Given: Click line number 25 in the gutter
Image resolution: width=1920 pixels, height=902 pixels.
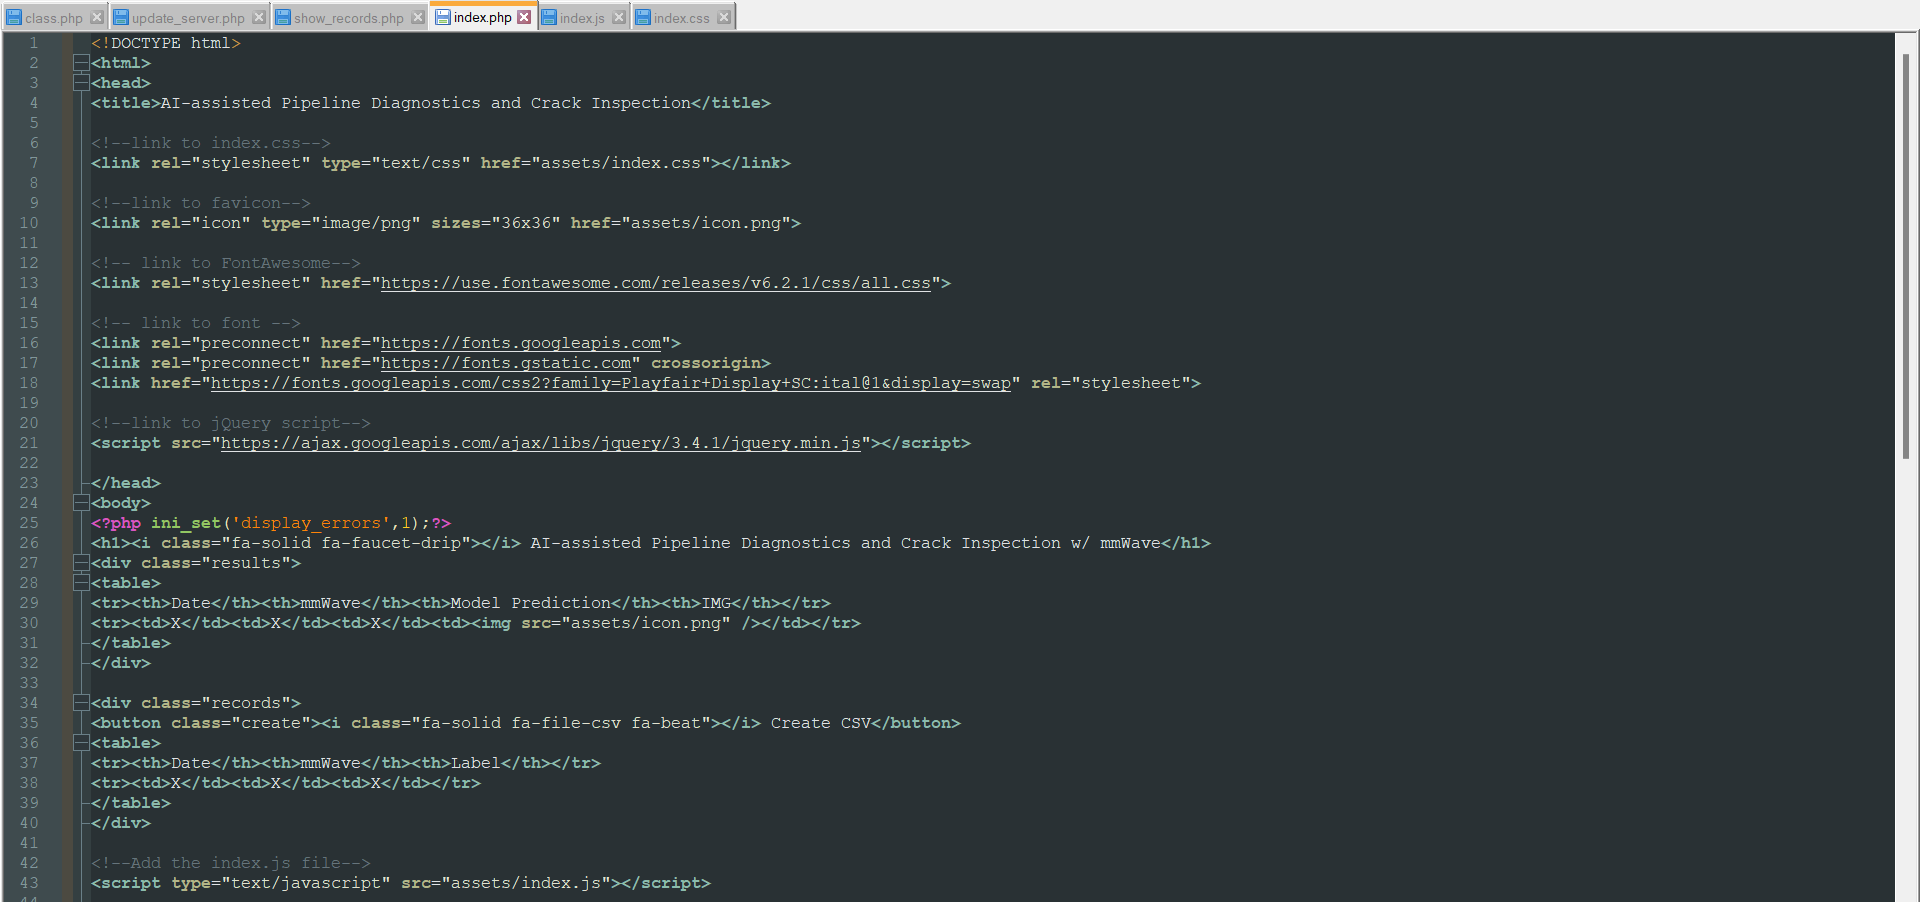Looking at the screenshot, I should (29, 523).
